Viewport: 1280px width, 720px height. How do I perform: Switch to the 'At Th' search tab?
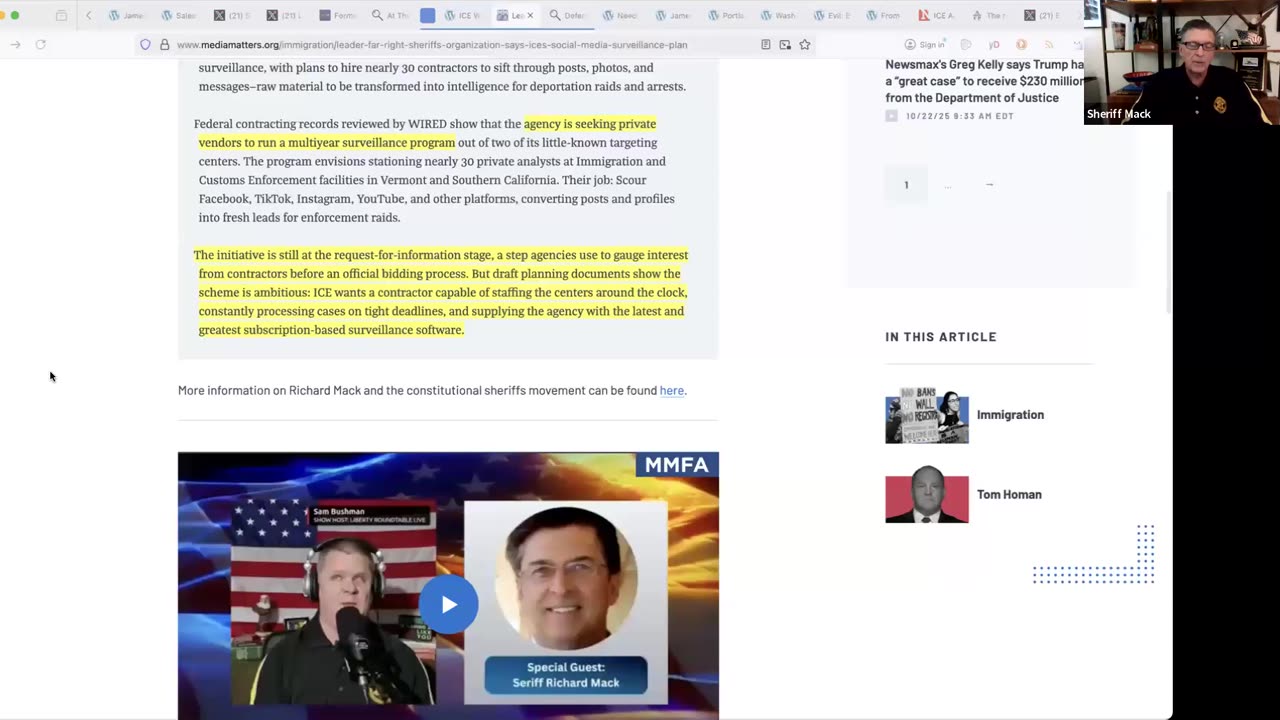390,15
